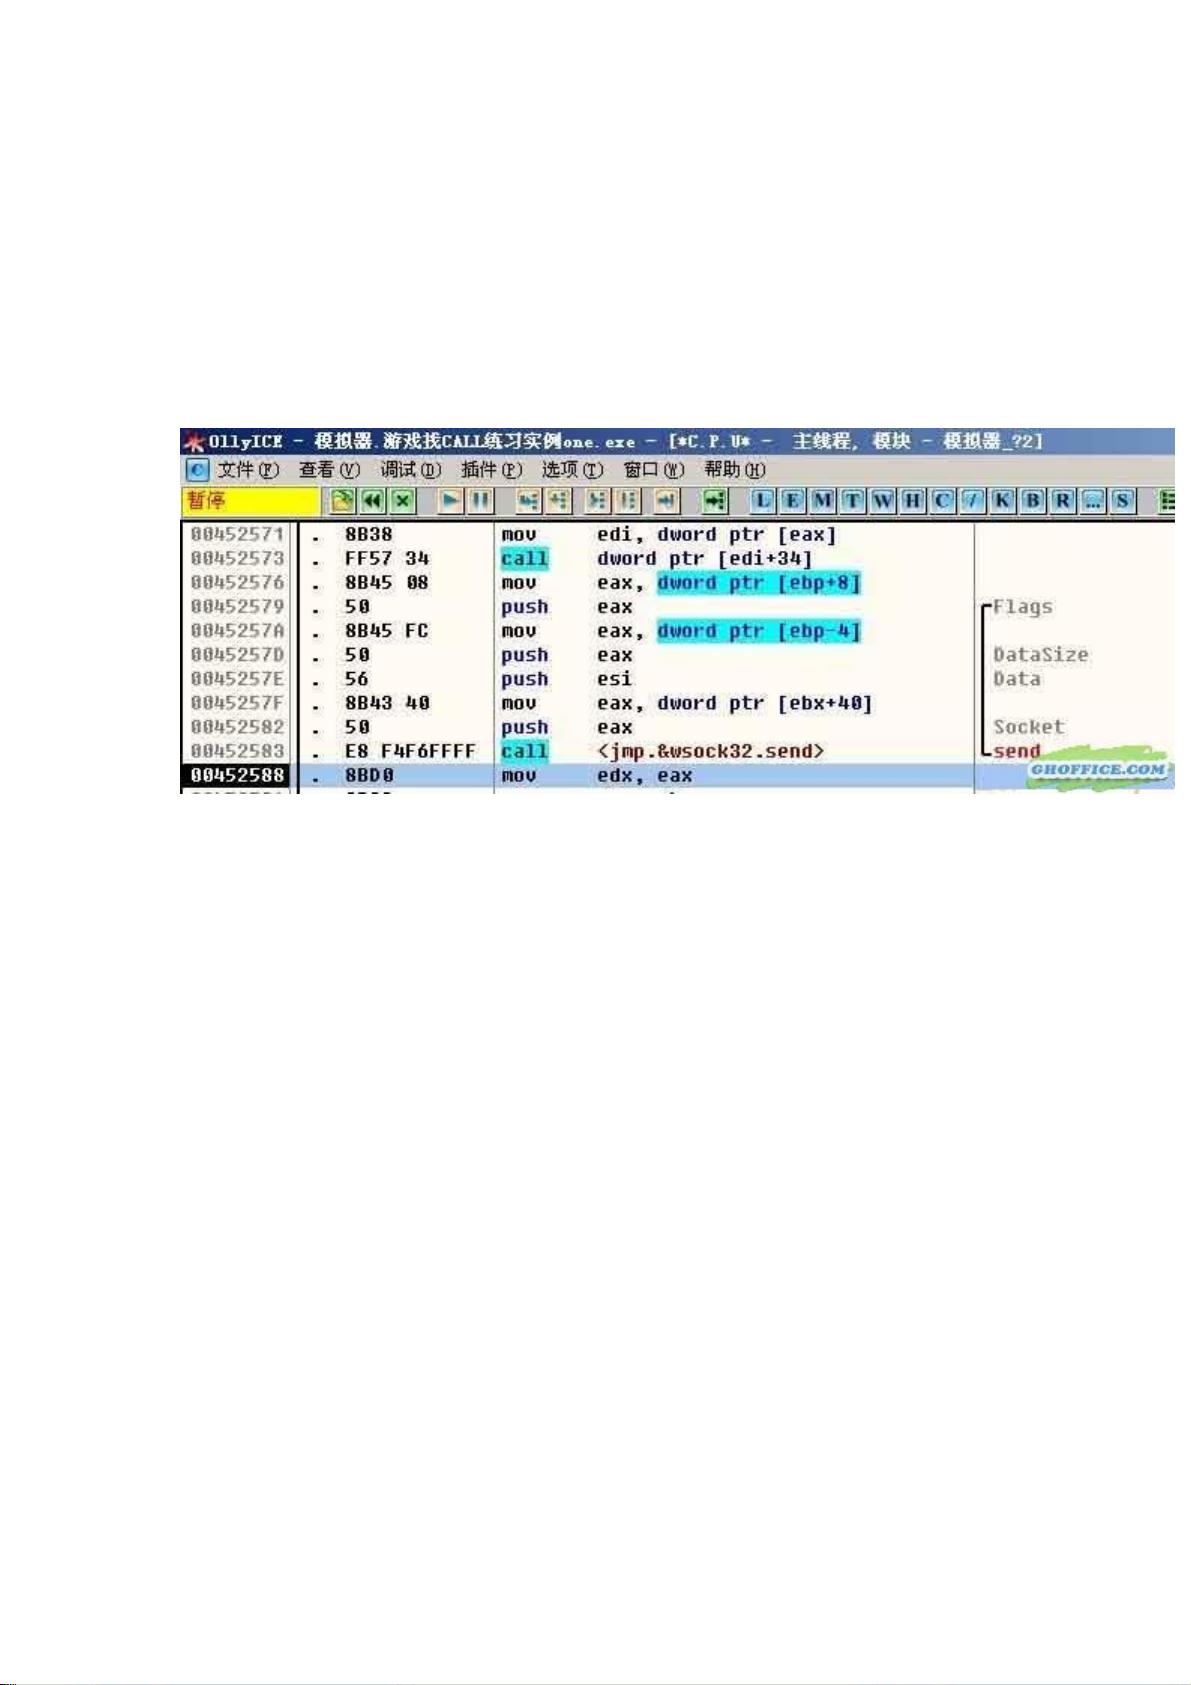
Task: Open Breakpoints window B button
Action: point(1032,500)
